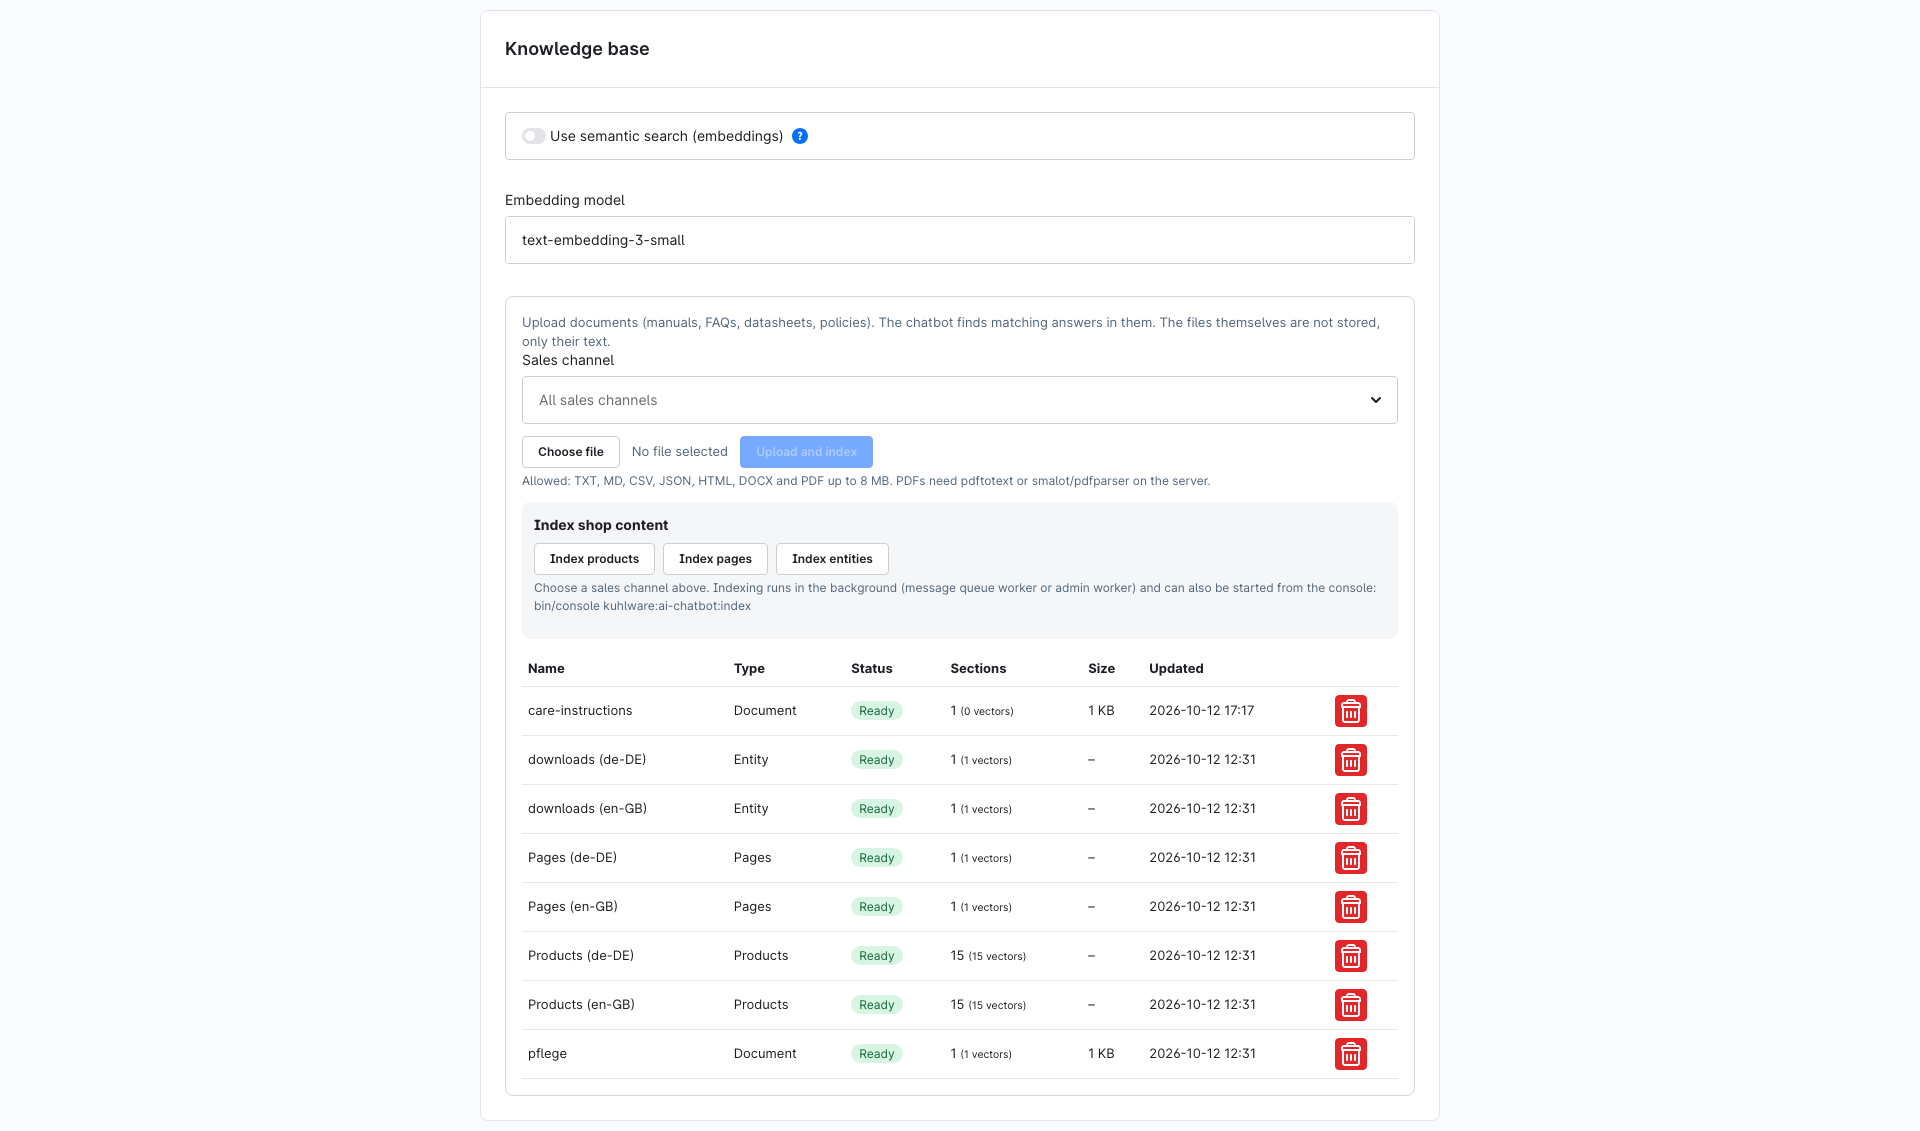Click Index entities button
Viewport: 1920px width, 1131px height.
tap(832, 559)
